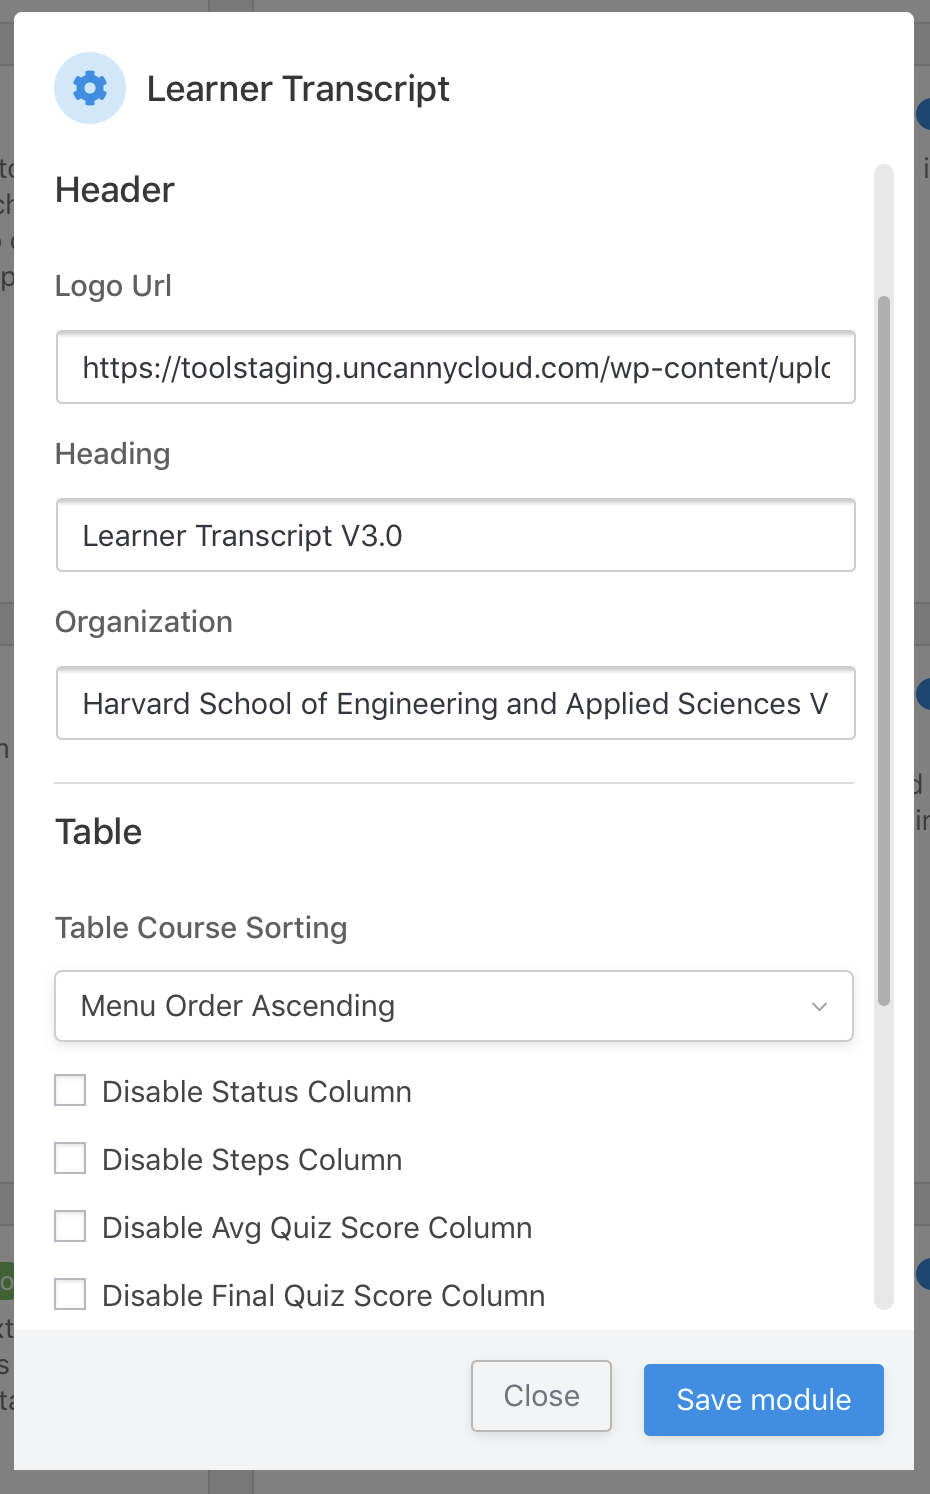Click the chevron arrow on the sorting dropdown
Image resolution: width=930 pixels, height=1494 pixels.
pos(819,1006)
